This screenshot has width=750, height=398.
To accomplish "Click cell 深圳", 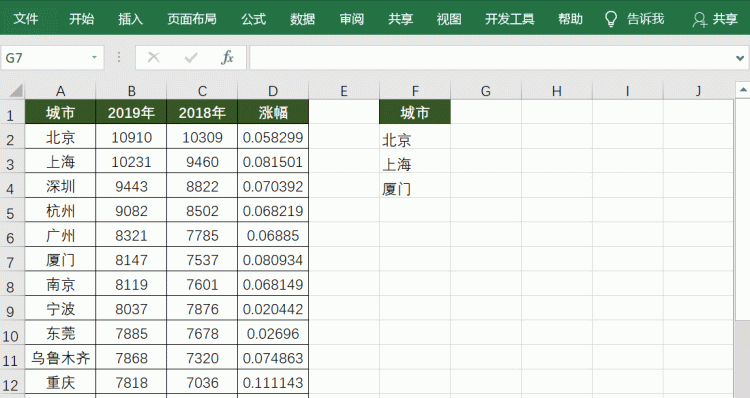I will coord(60,186).
